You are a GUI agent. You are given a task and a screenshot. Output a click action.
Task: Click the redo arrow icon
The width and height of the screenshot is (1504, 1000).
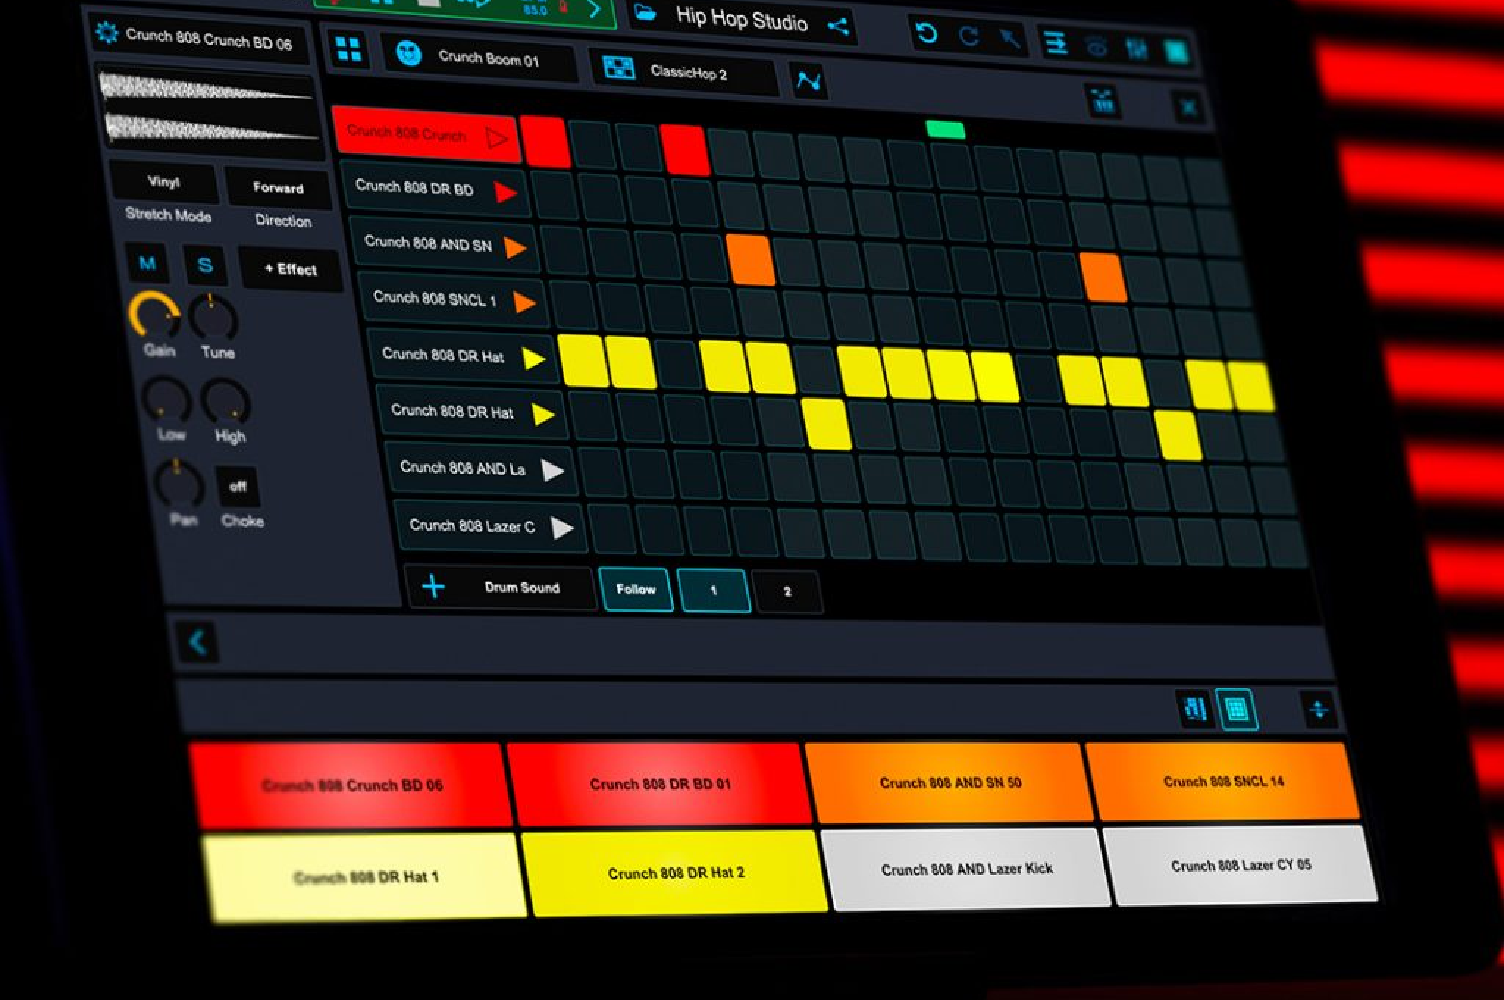pyautogui.click(x=968, y=37)
